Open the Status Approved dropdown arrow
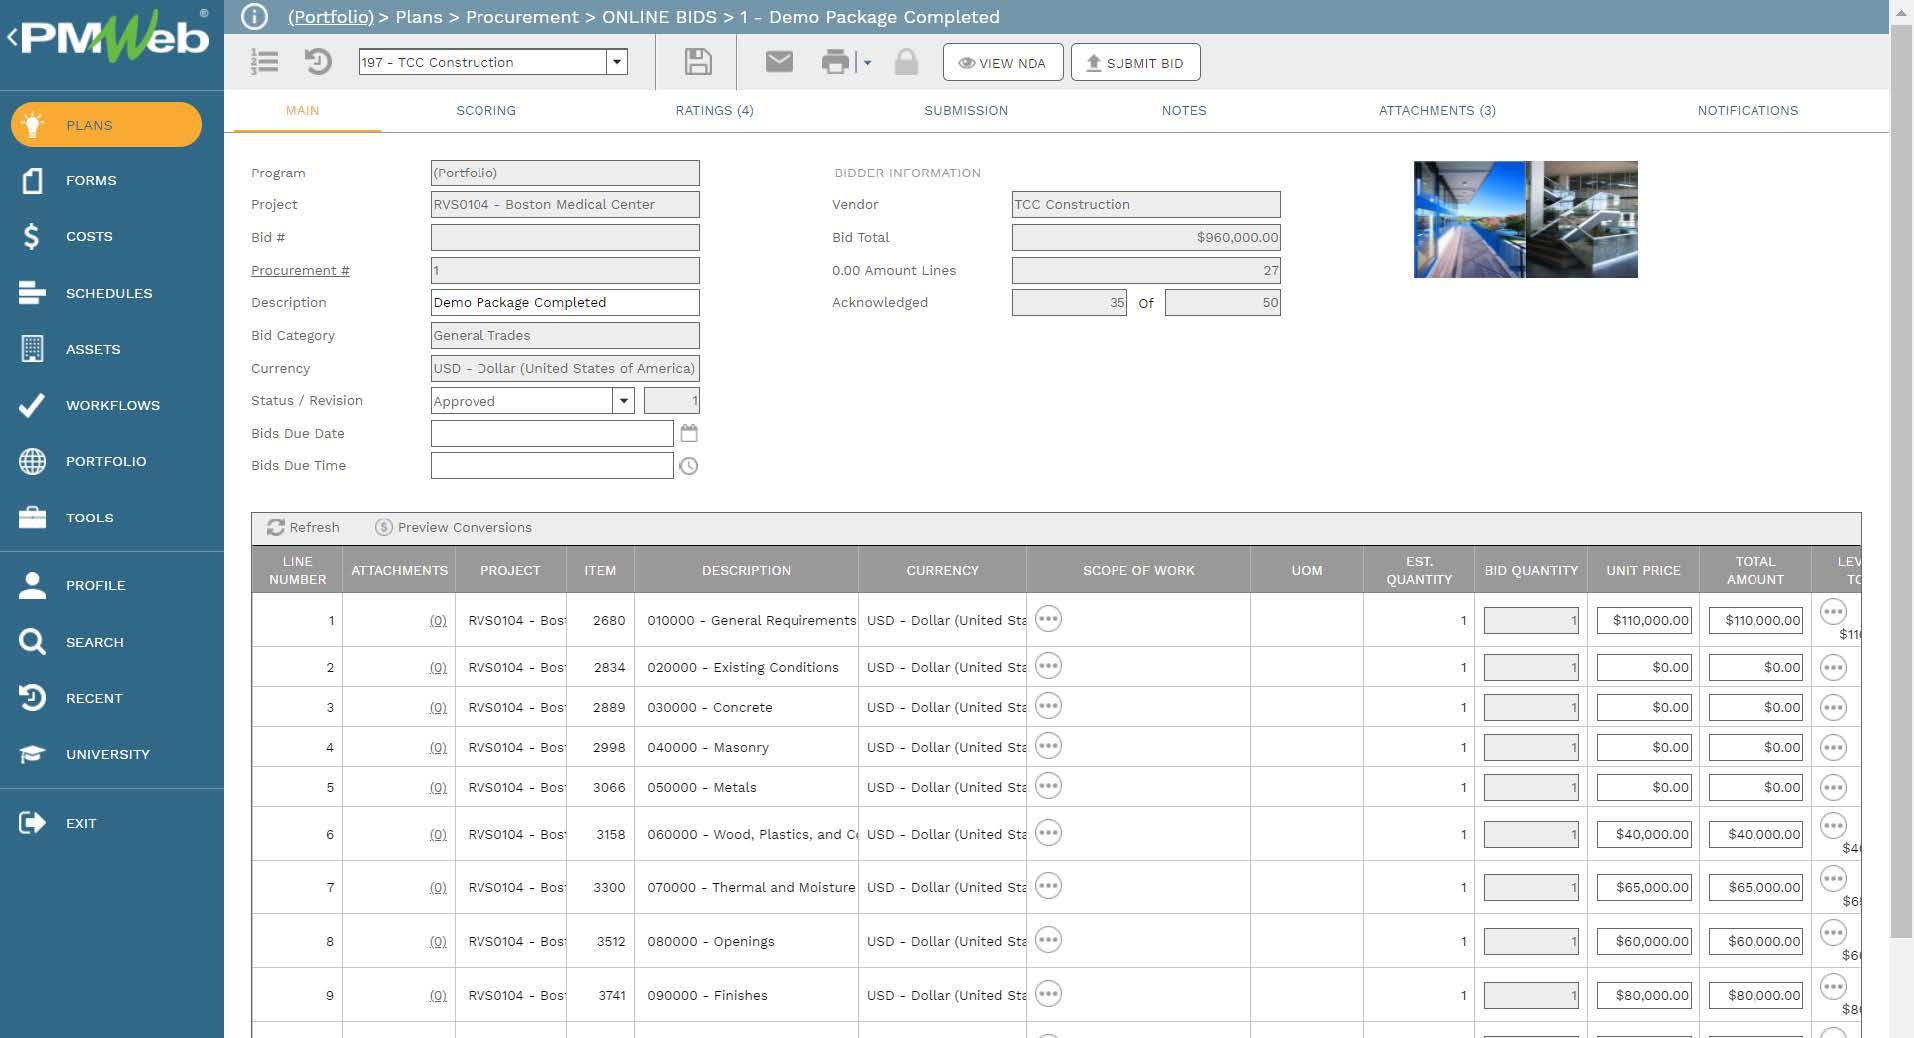1914x1038 pixels. coord(624,401)
